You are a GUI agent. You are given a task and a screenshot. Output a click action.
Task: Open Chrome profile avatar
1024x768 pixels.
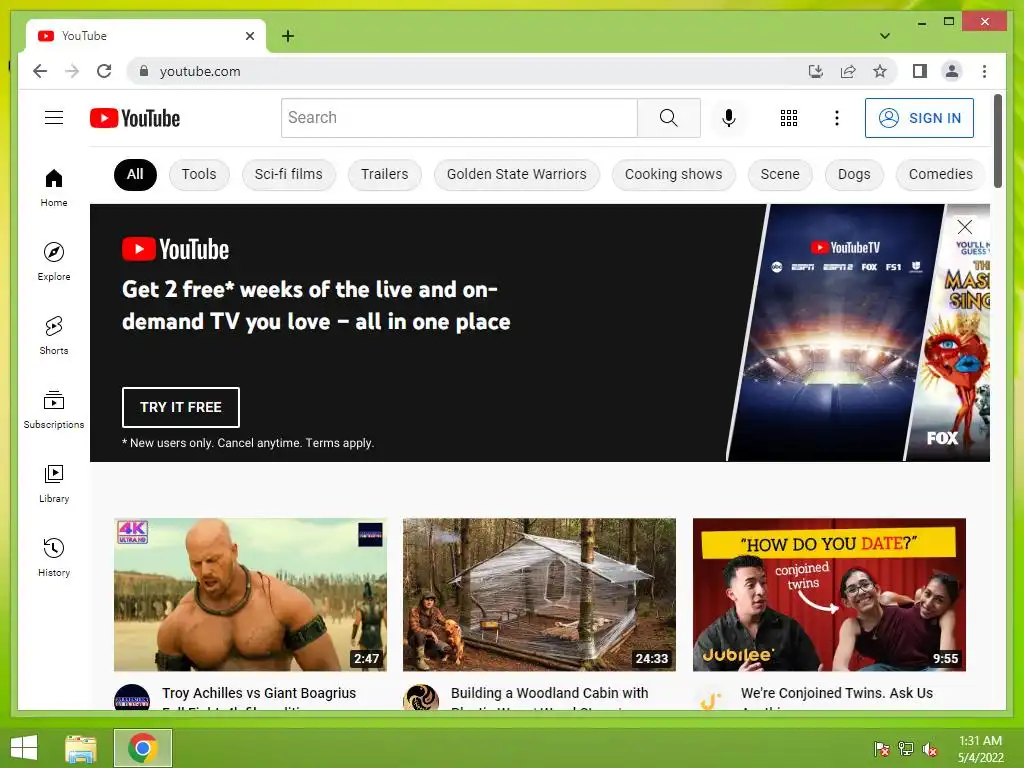(952, 71)
